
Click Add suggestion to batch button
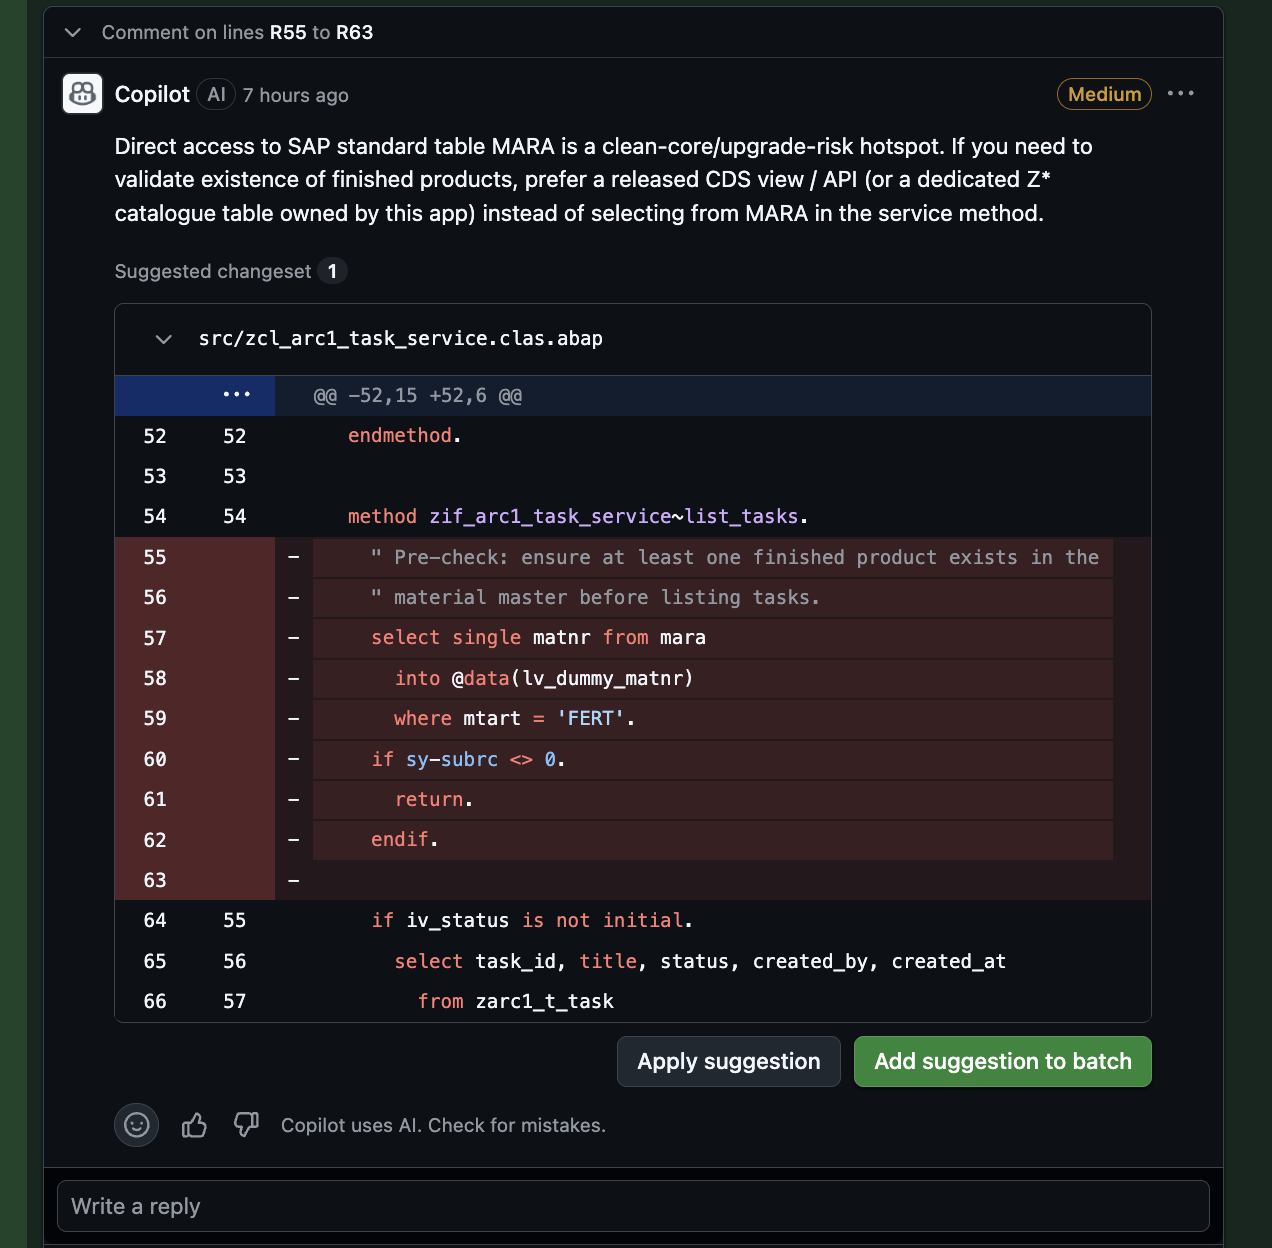pyautogui.click(x=1003, y=1061)
